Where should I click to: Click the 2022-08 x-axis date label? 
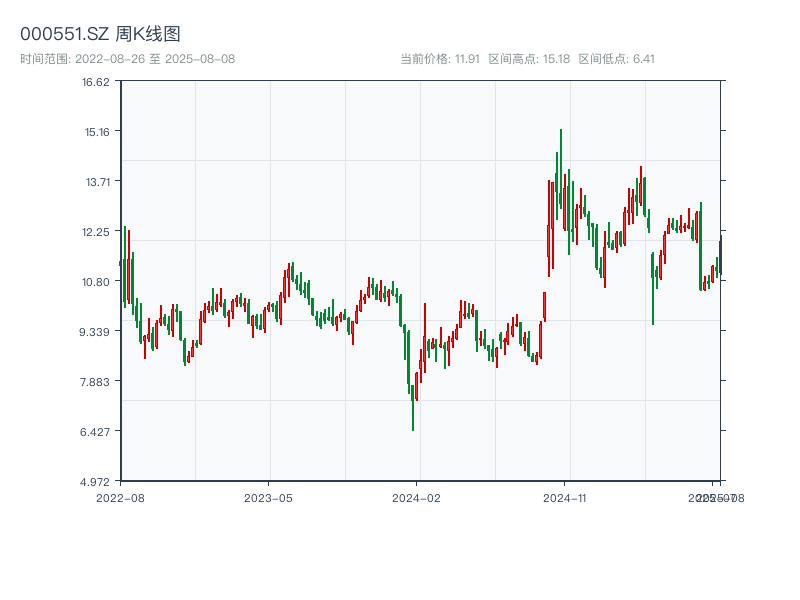point(120,497)
